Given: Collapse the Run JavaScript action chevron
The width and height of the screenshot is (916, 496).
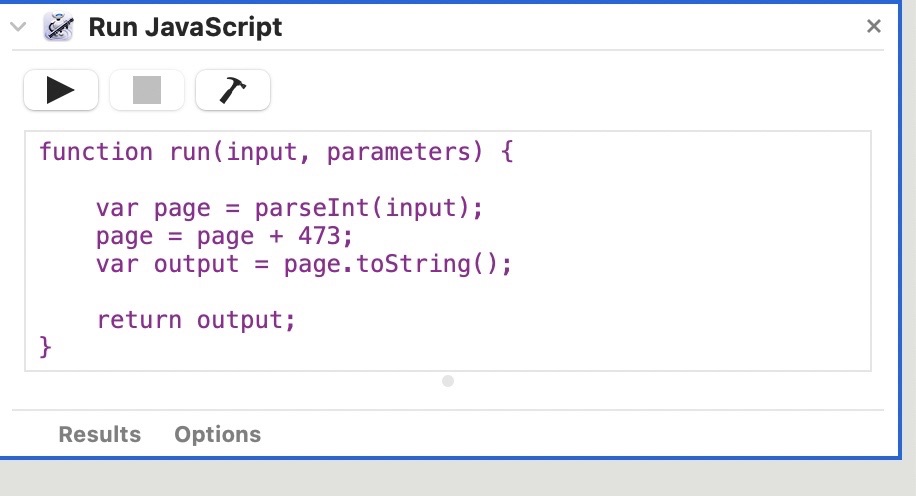Looking at the screenshot, I should (18, 26).
